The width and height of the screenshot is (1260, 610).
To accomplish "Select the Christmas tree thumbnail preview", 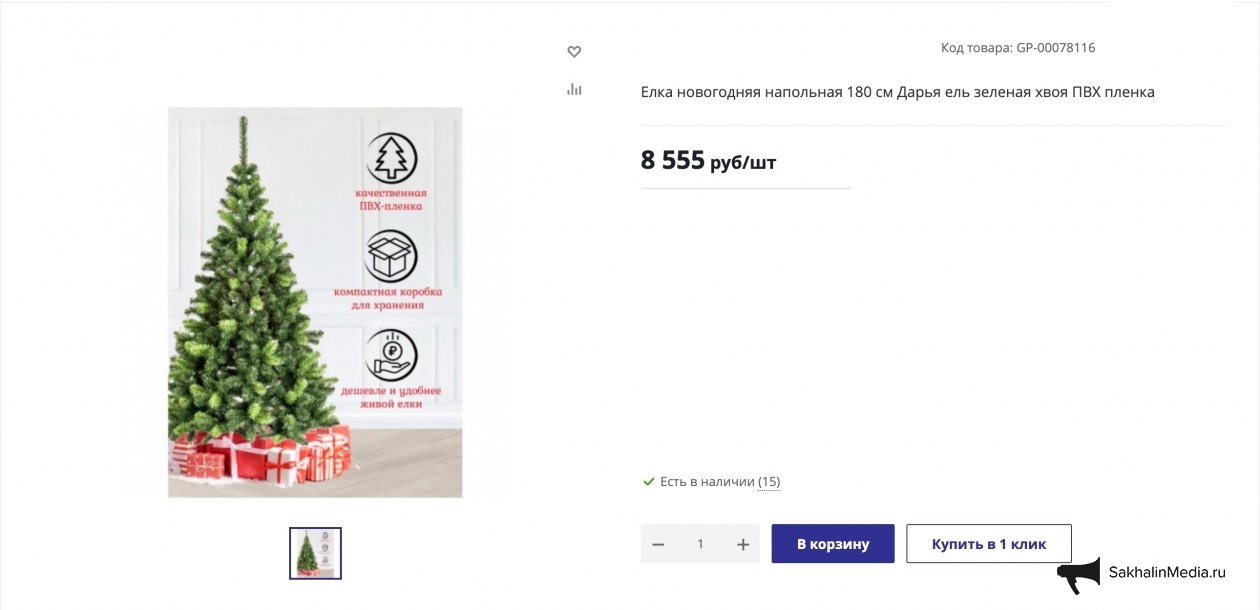I will pyautogui.click(x=316, y=553).
